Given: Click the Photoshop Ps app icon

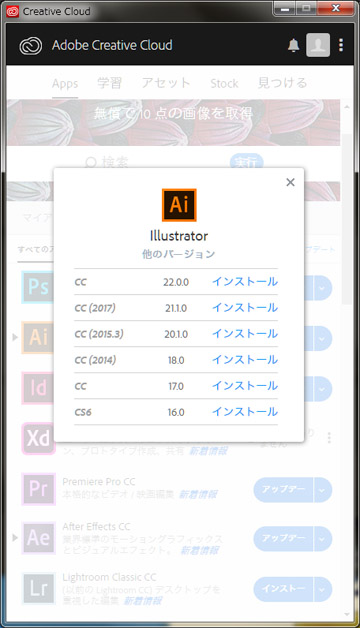Looking at the screenshot, I should tap(37, 287).
